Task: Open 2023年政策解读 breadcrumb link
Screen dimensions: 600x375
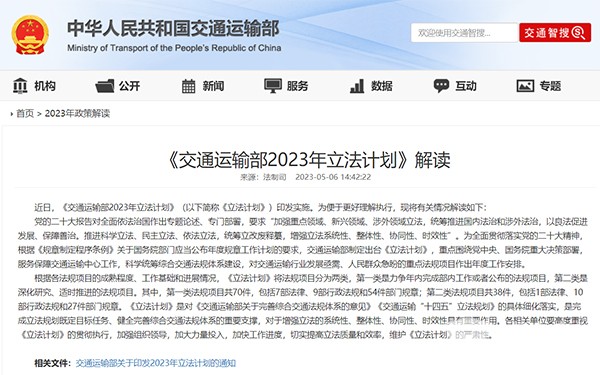Action: (x=77, y=113)
